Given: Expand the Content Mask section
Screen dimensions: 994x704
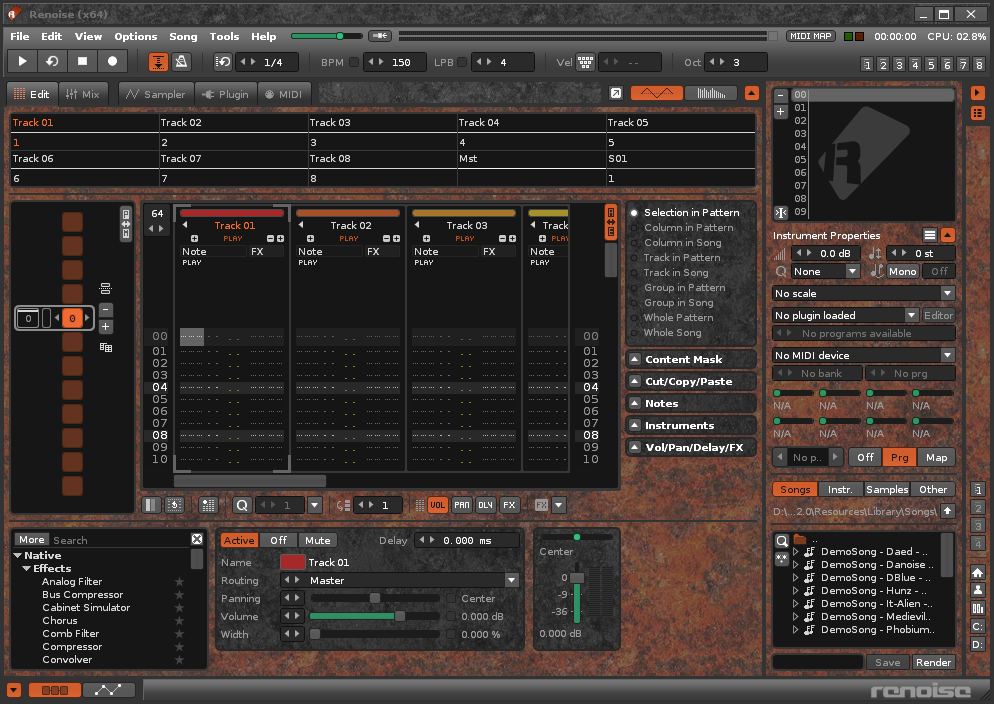Looking at the screenshot, I should click(x=691, y=359).
